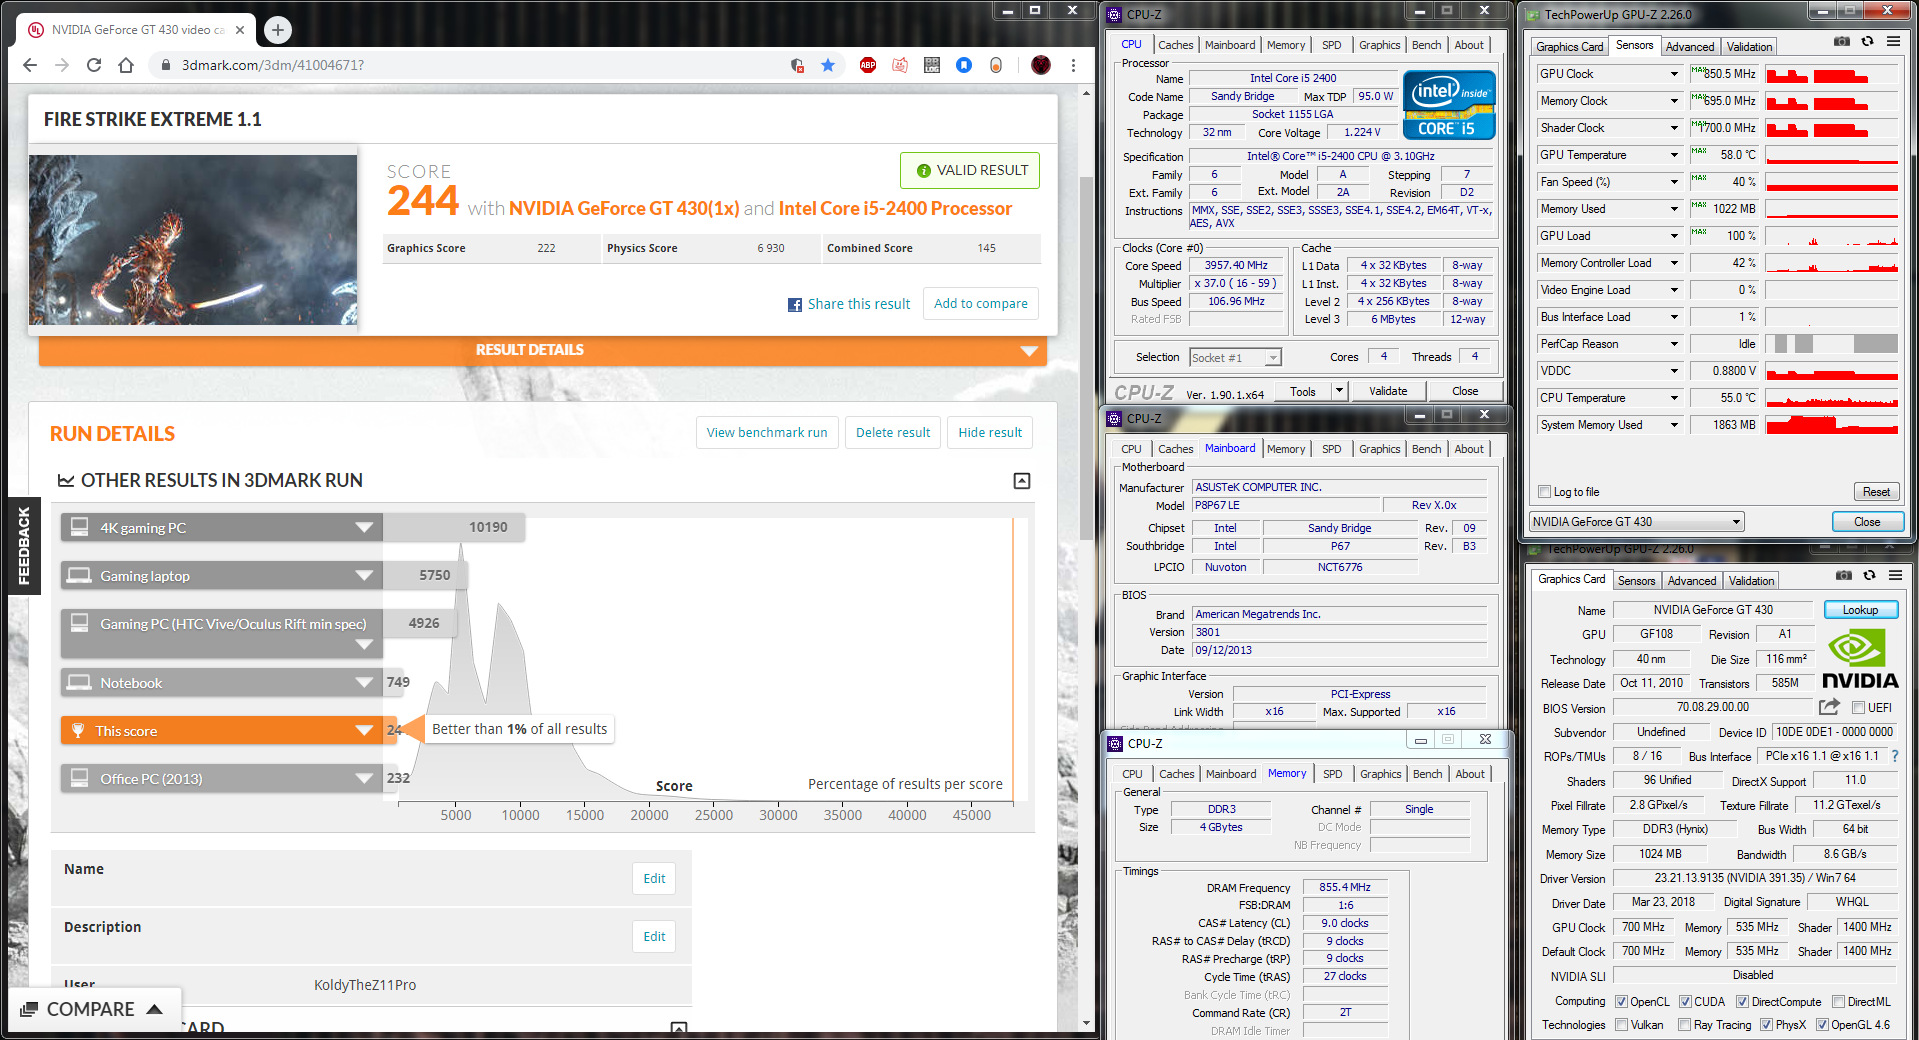Open the BBLog extension icon

click(x=932, y=65)
